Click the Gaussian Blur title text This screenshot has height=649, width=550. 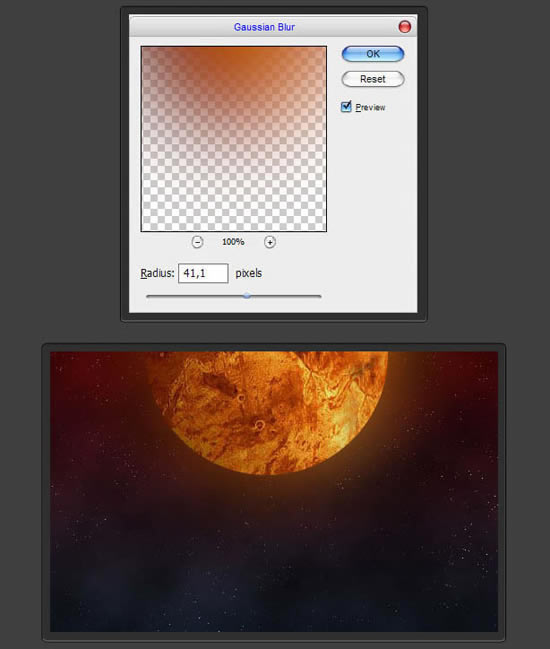264,27
